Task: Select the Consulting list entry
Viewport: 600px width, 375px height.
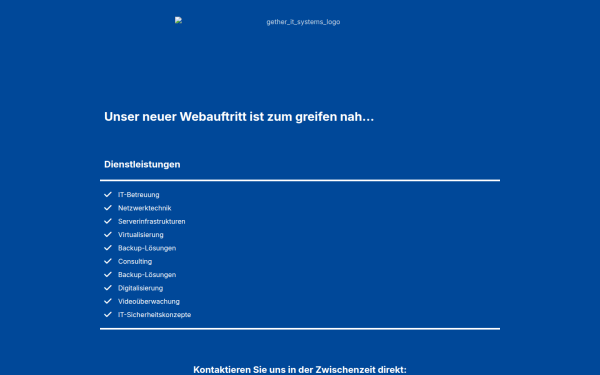Action: [135, 262]
